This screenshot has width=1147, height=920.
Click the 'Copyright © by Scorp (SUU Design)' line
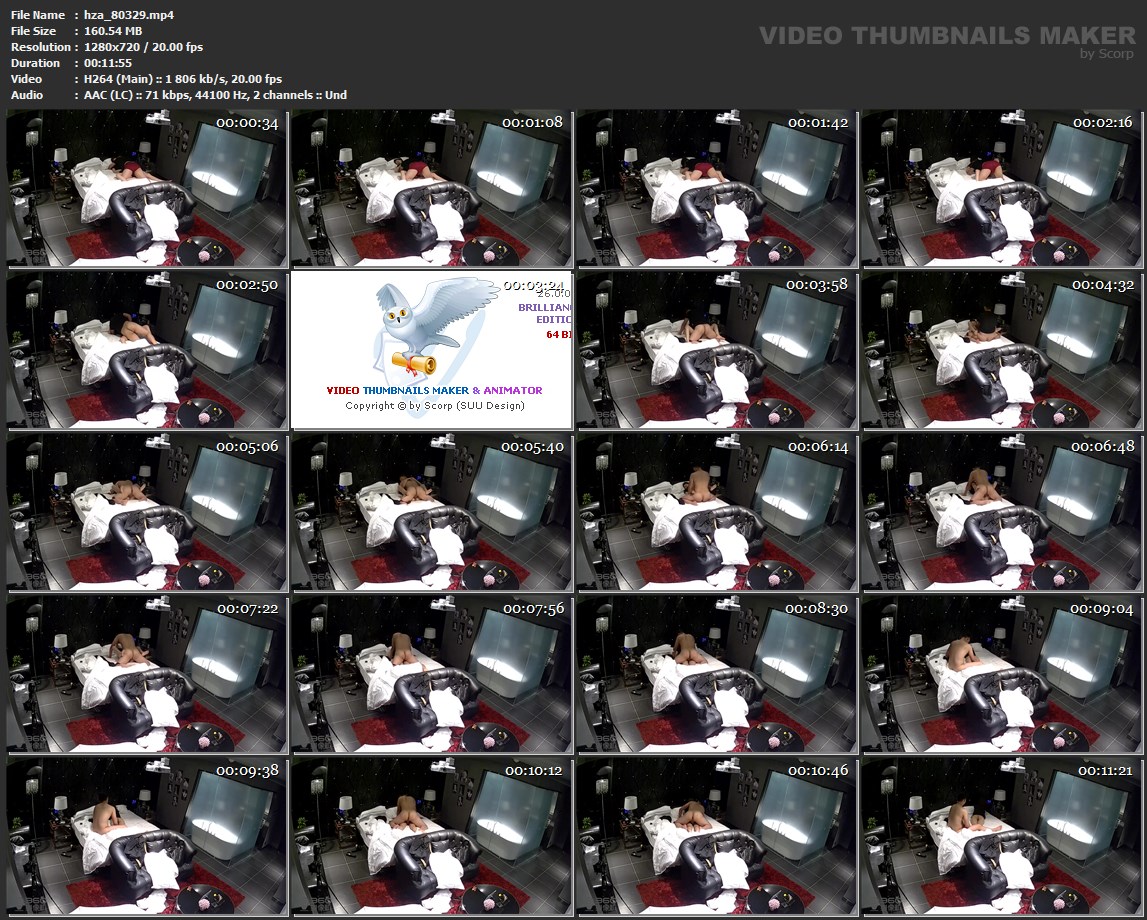coord(434,406)
